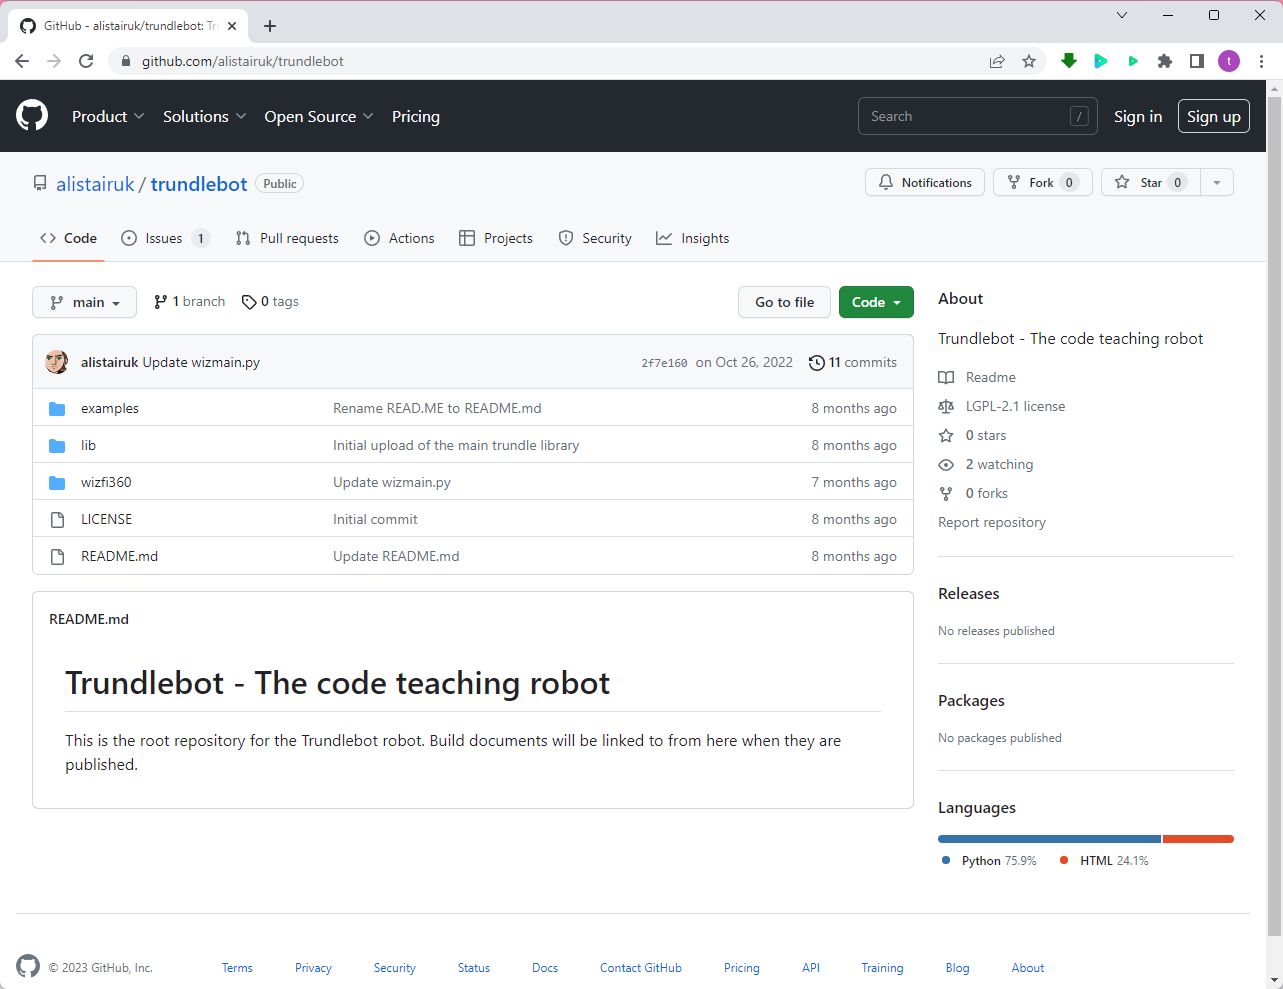
Task: Bookmark this page with the star icon
Action: click(x=1029, y=61)
